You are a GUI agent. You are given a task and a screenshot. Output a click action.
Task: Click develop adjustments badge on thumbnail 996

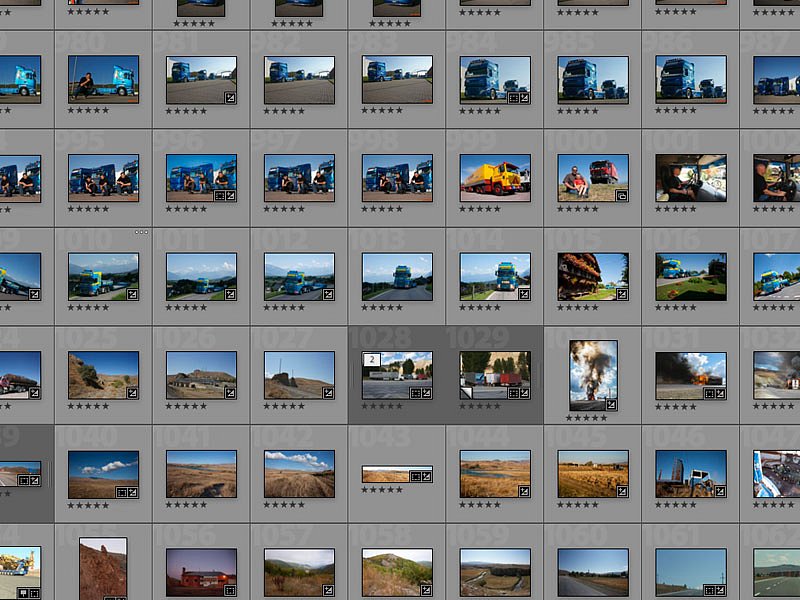tap(230, 195)
